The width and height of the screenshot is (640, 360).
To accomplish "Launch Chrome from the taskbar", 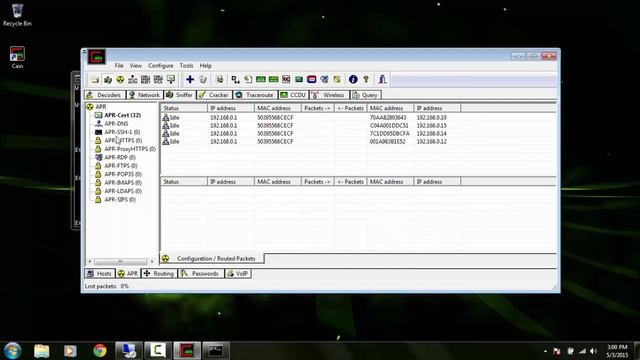I will click(x=100, y=351).
